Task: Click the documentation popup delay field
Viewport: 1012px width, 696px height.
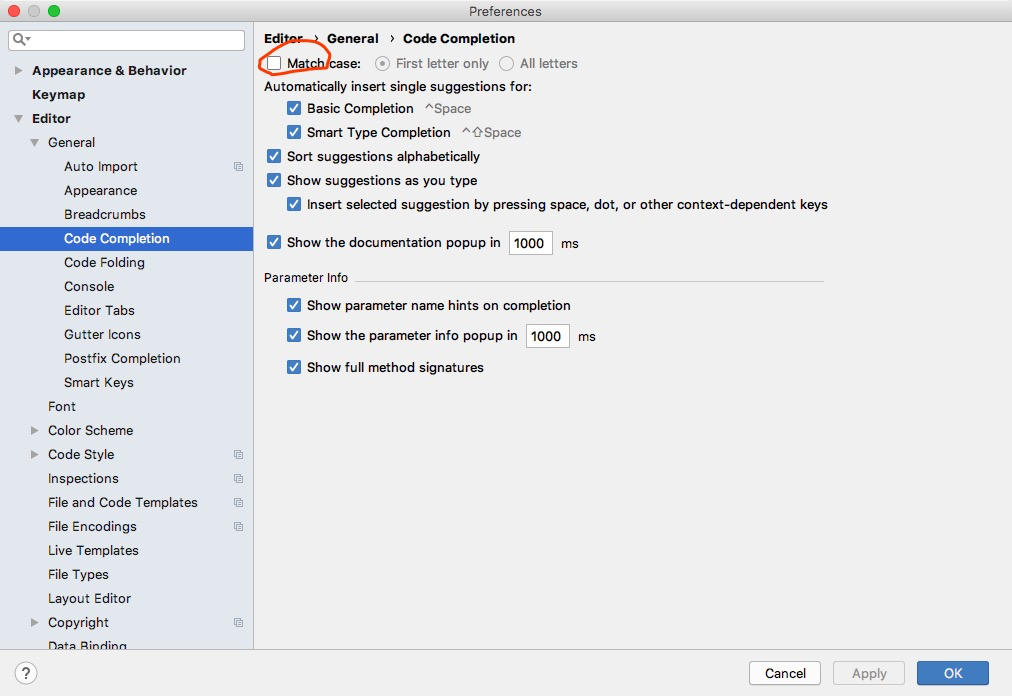Action: (531, 243)
